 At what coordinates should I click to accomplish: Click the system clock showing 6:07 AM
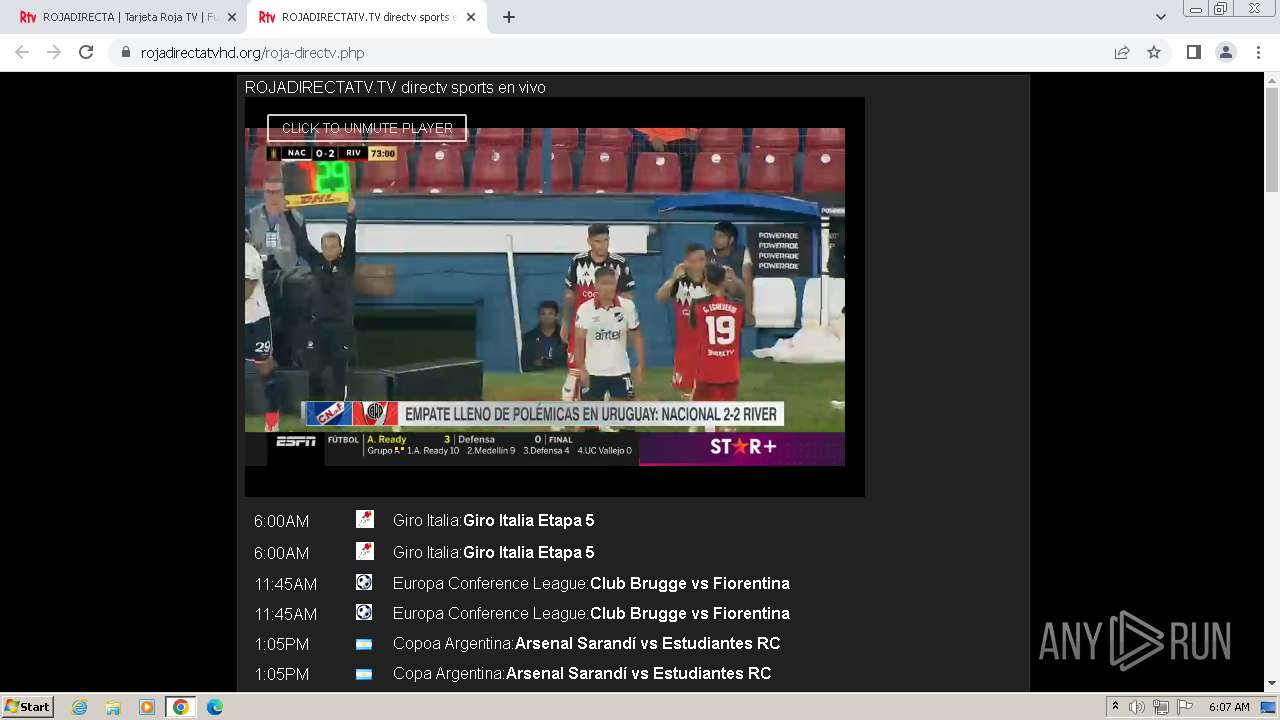[1229, 707]
